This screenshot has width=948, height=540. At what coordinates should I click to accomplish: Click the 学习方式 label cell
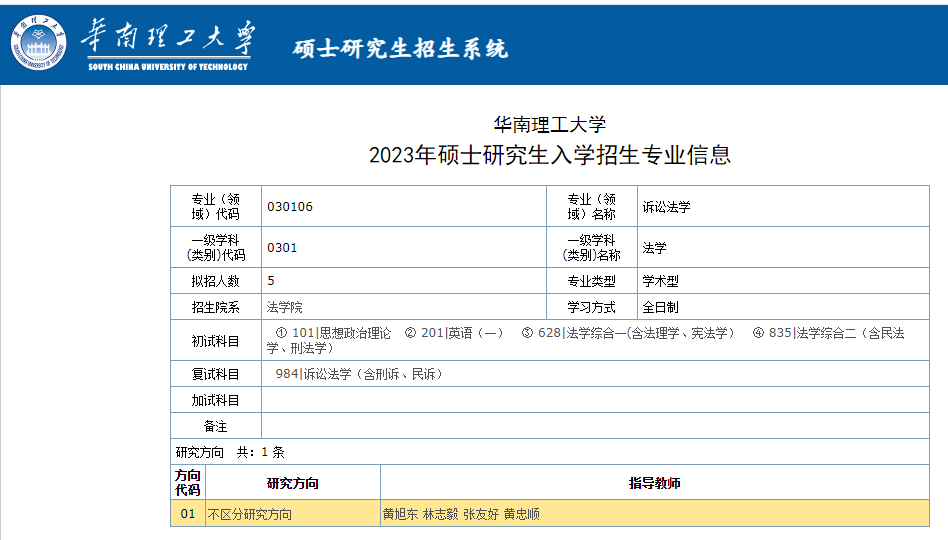[591, 307]
